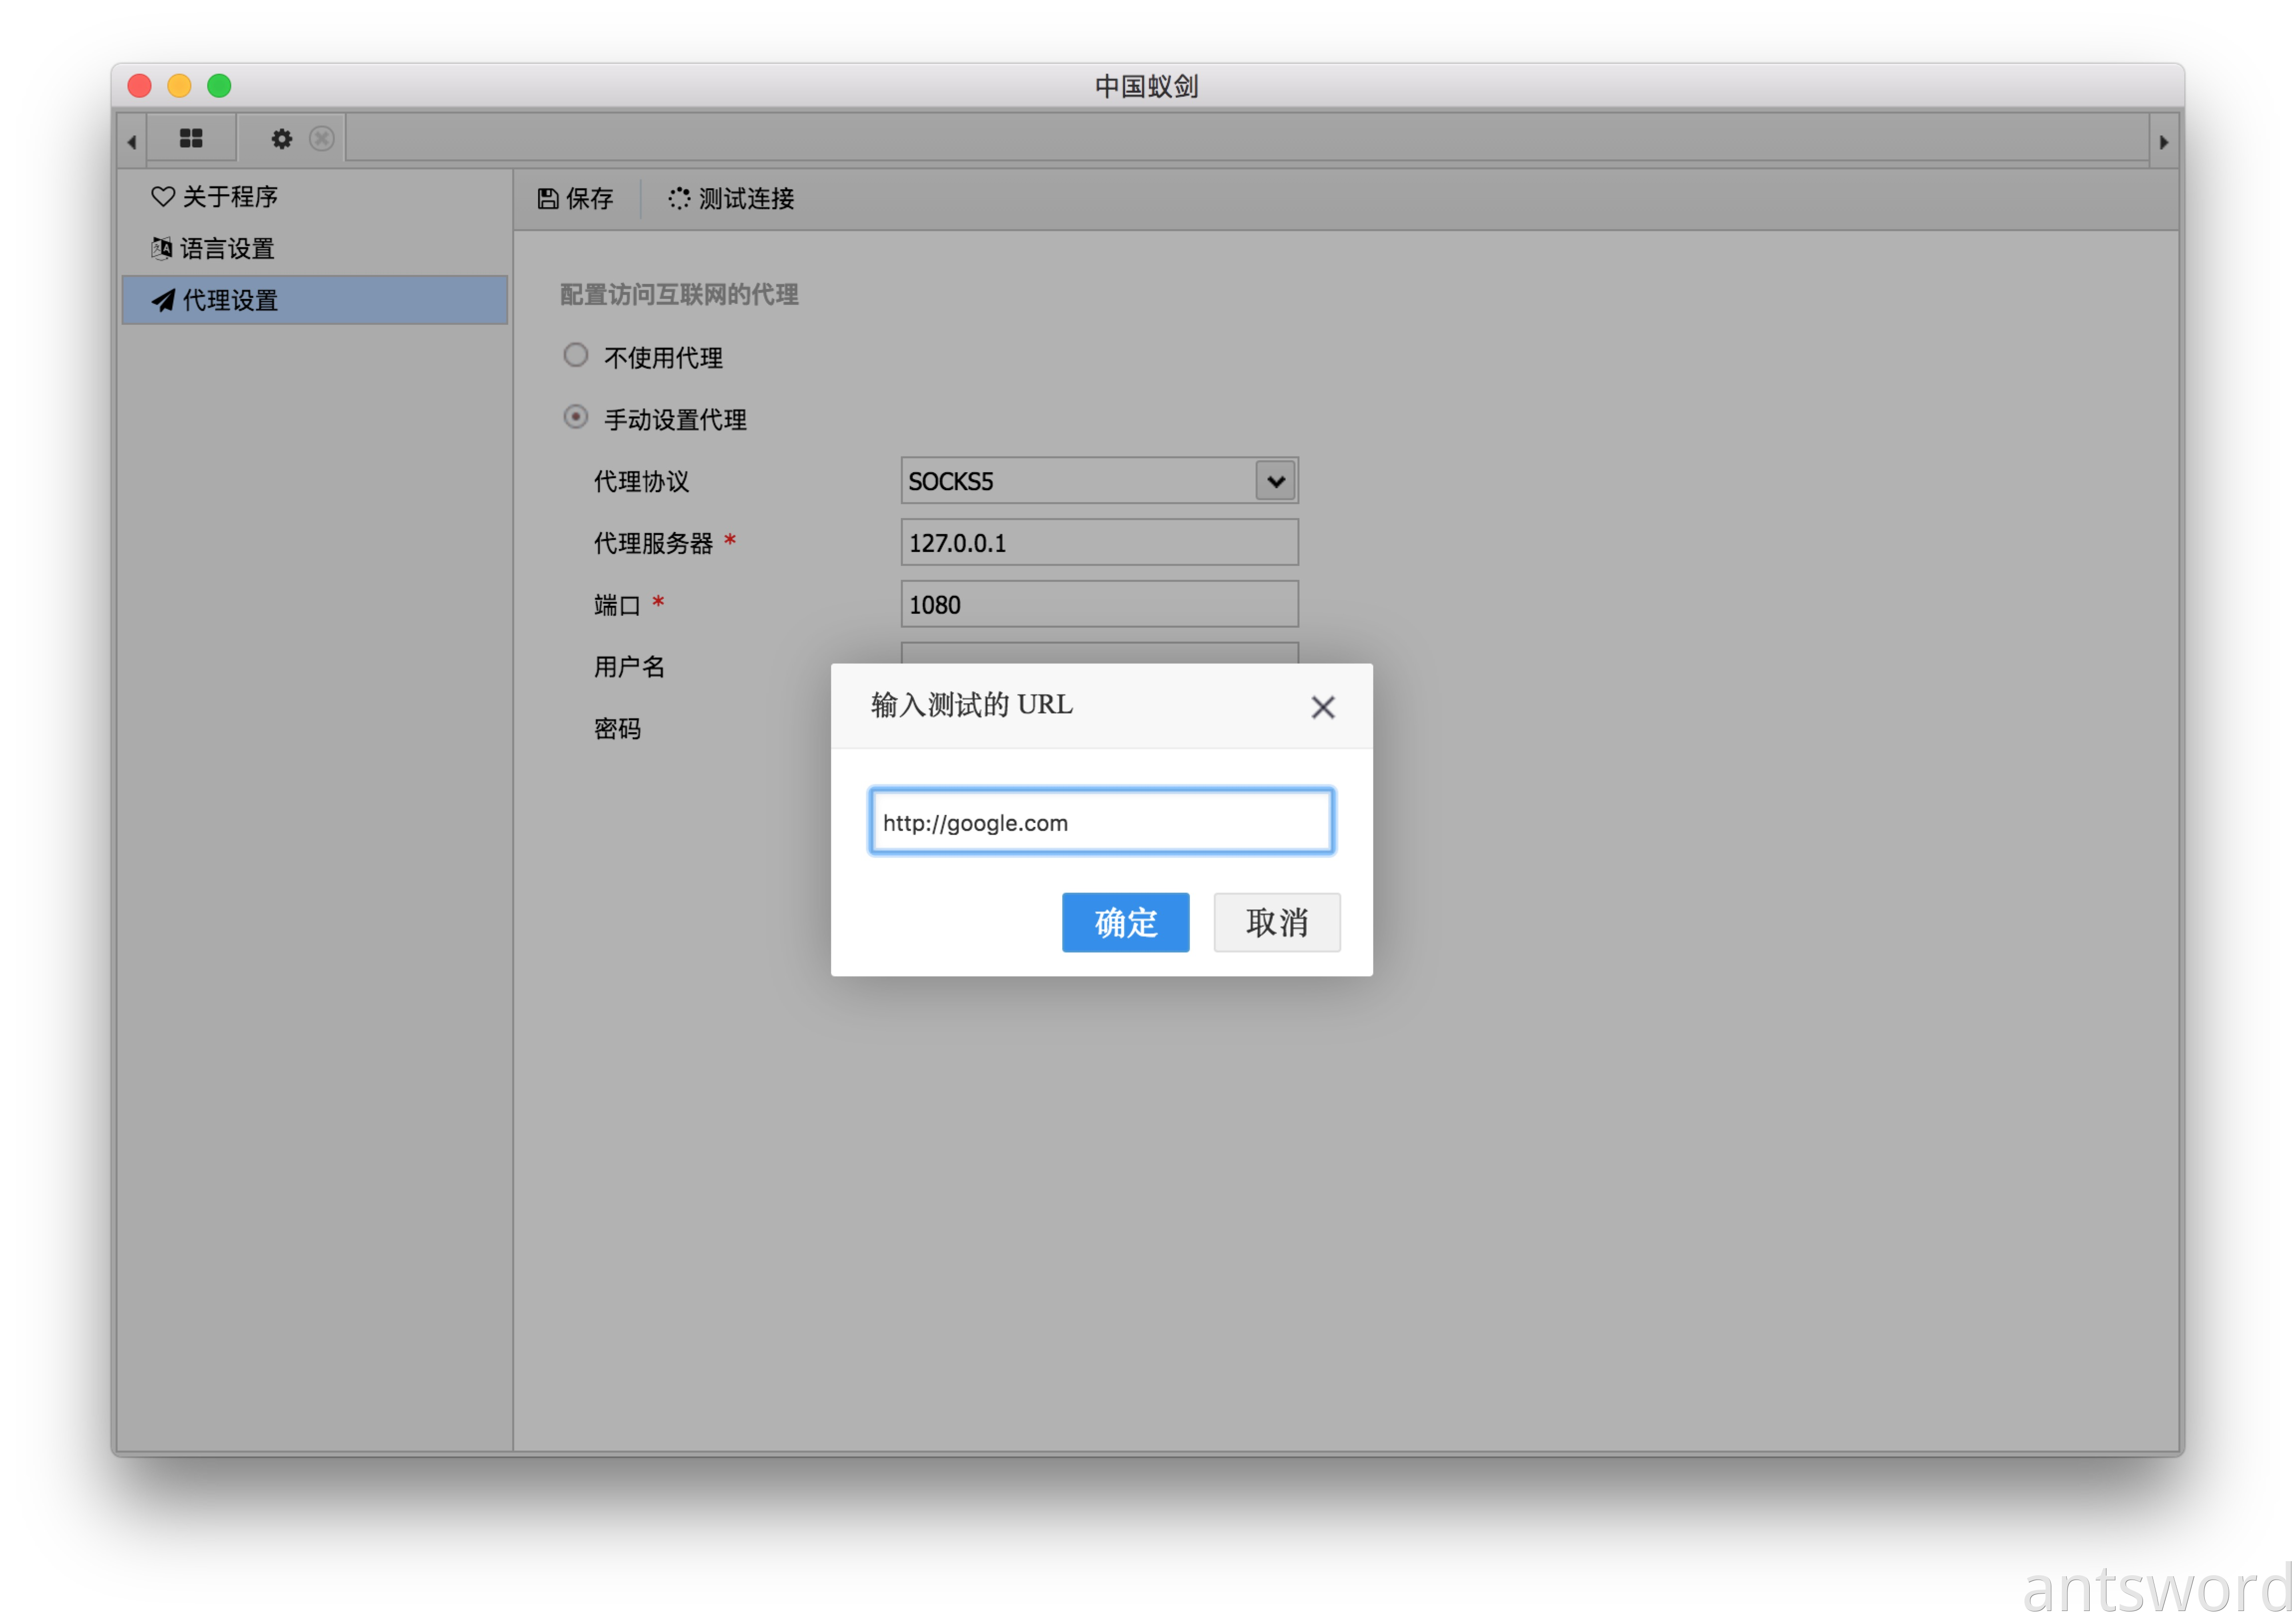This screenshot has width=2296, height=1616.
Task: Select 手动设置代理 radio option
Action: point(576,417)
